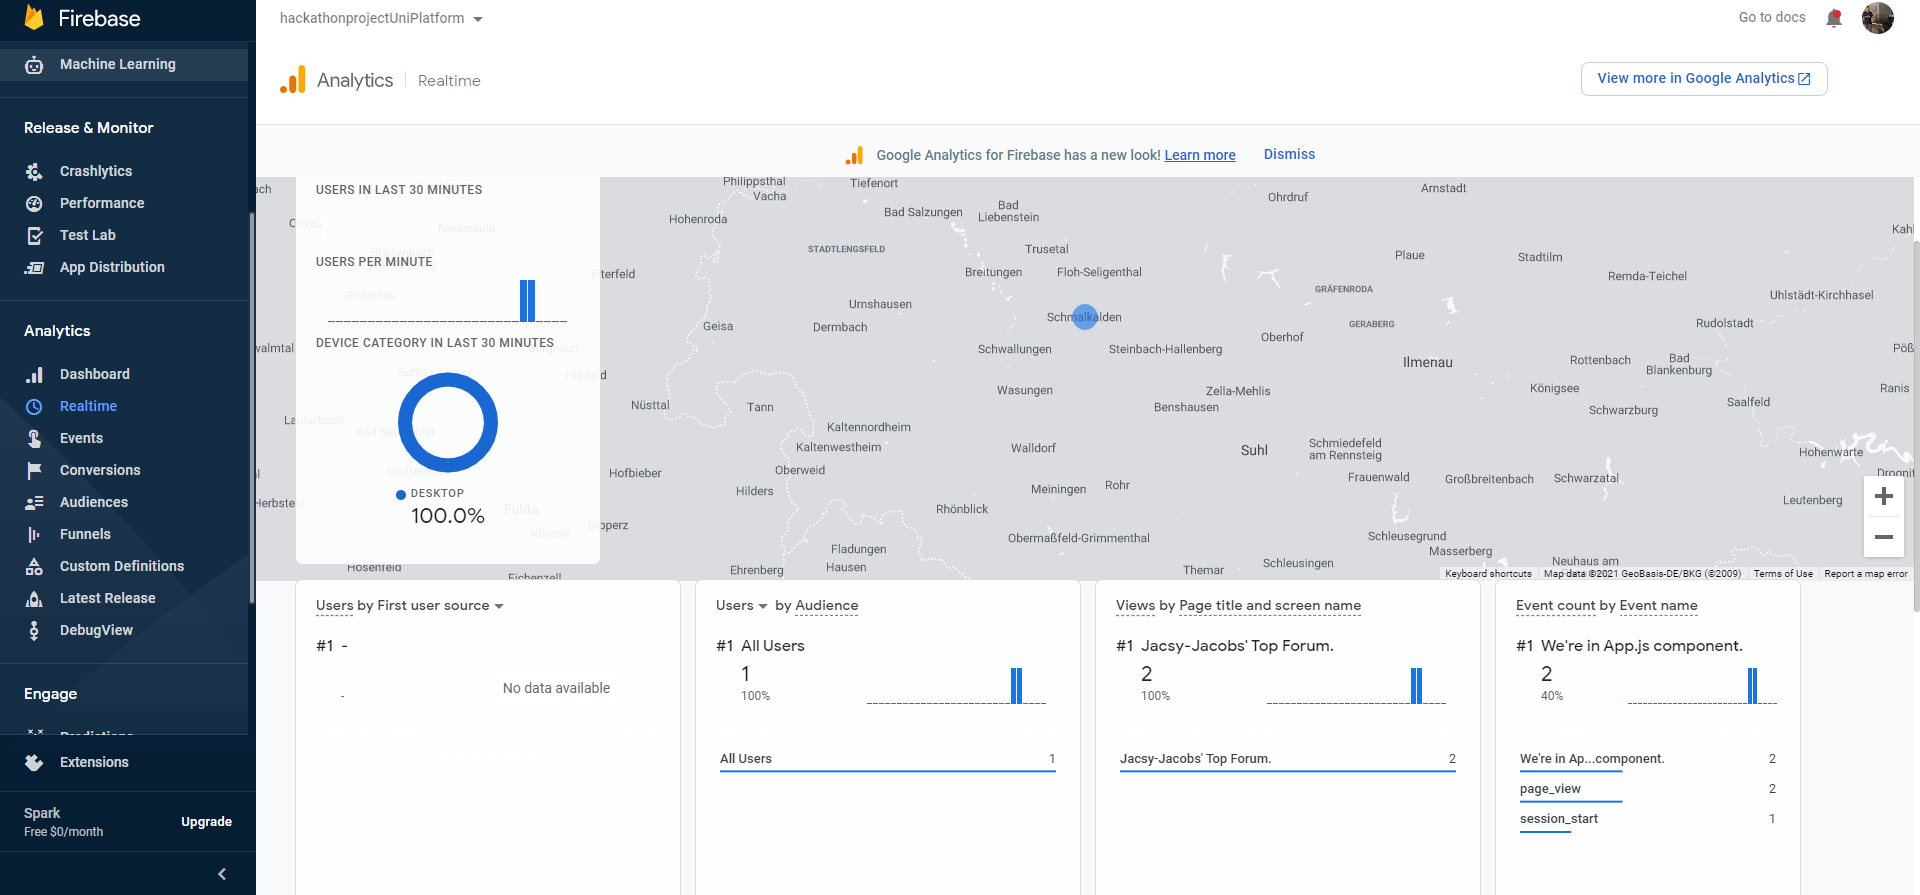Open the DebugView page
The image size is (1920, 895).
click(x=96, y=630)
